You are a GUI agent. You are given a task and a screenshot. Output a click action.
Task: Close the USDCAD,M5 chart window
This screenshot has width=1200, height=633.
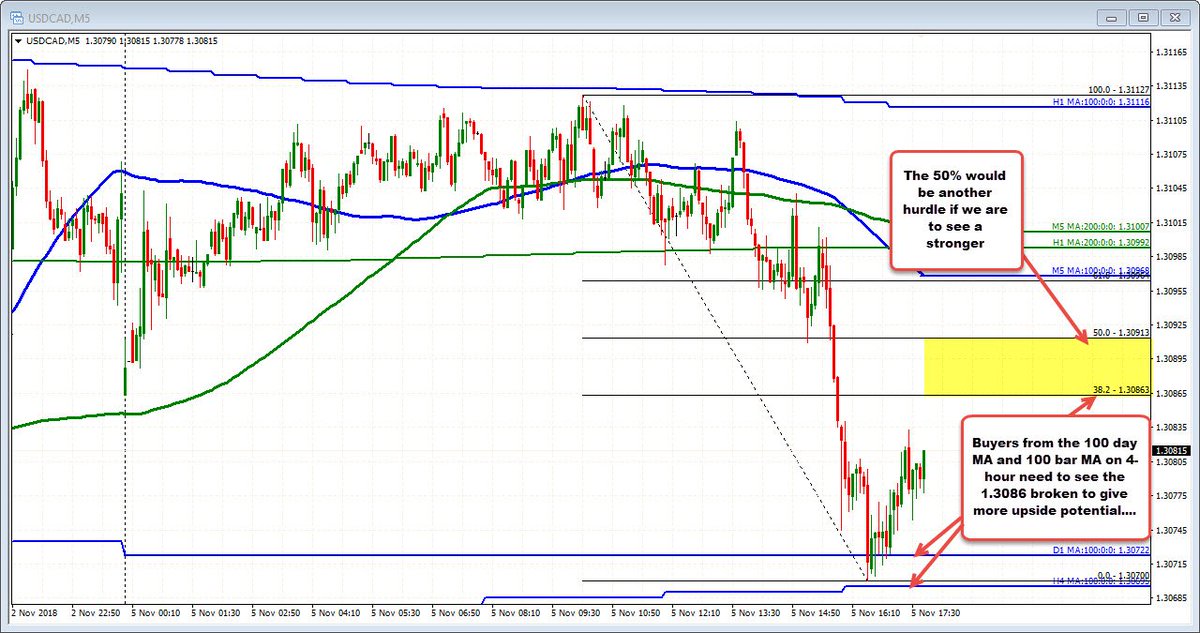(x=1173, y=17)
